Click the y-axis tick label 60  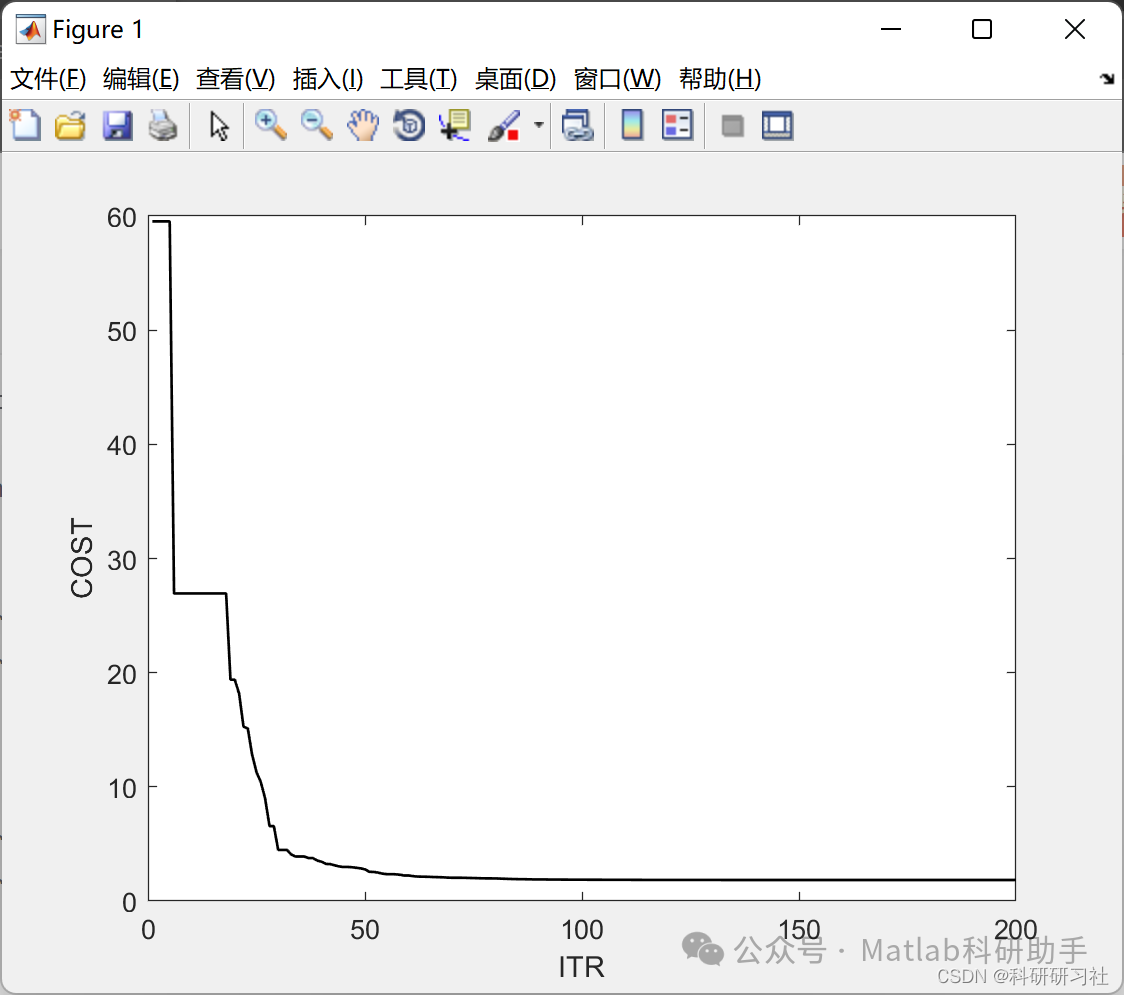122,218
